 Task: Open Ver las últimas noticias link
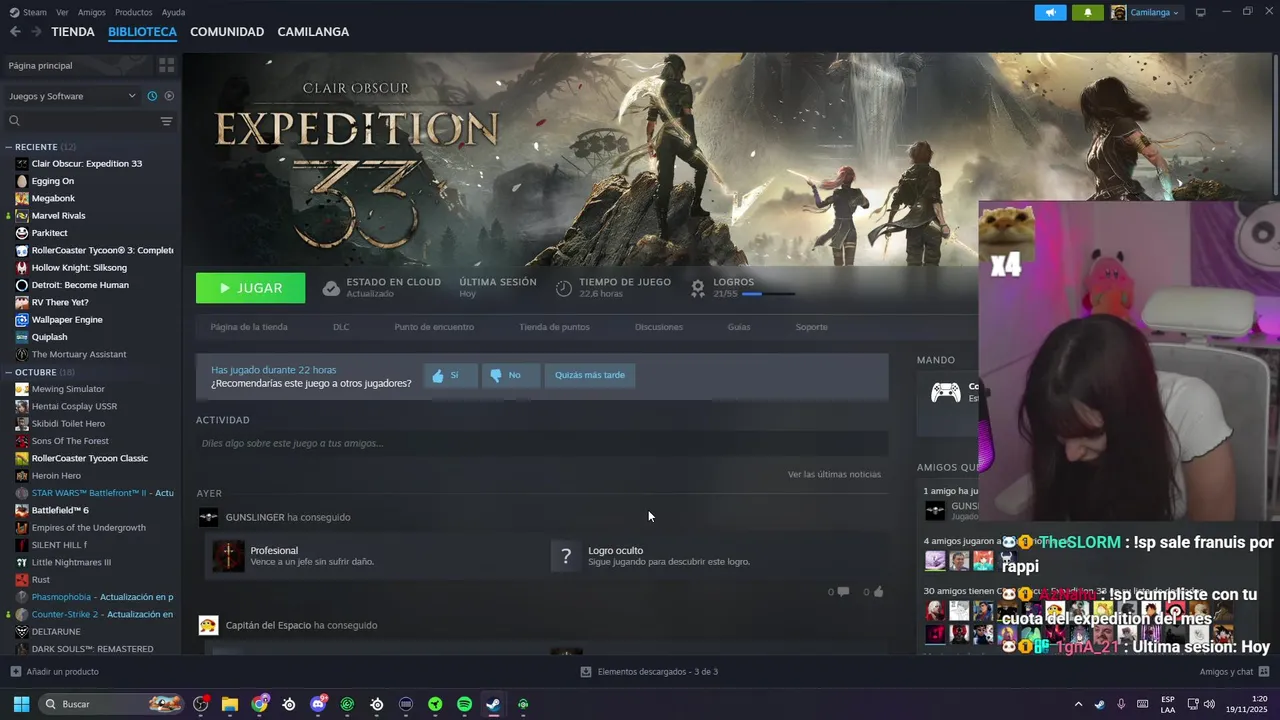(834, 474)
